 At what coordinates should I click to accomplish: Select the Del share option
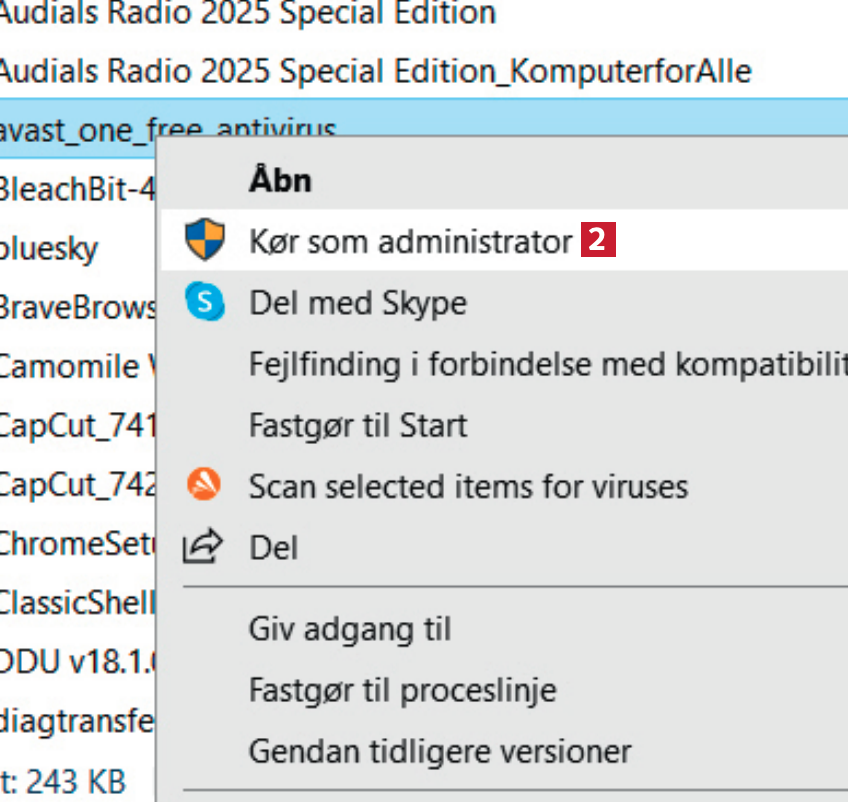click(273, 548)
